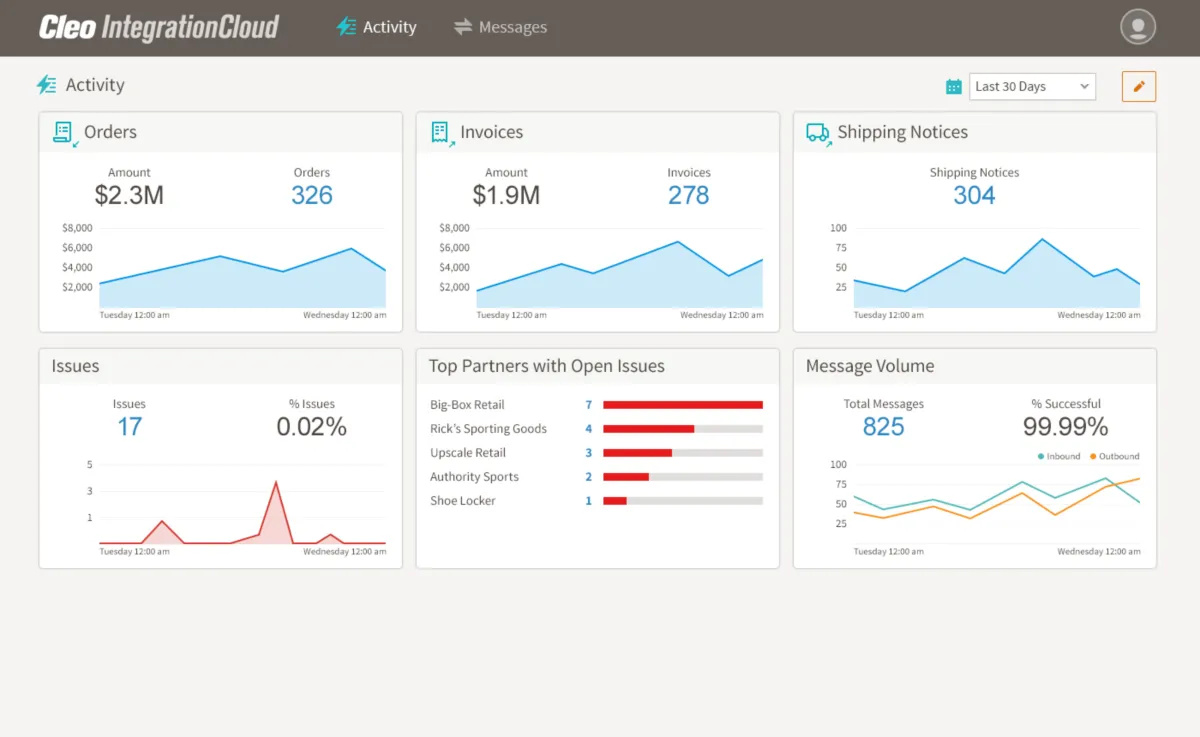1200x737 pixels.
Task: Select the Big-Box Retail partner row
Action: pos(467,405)
